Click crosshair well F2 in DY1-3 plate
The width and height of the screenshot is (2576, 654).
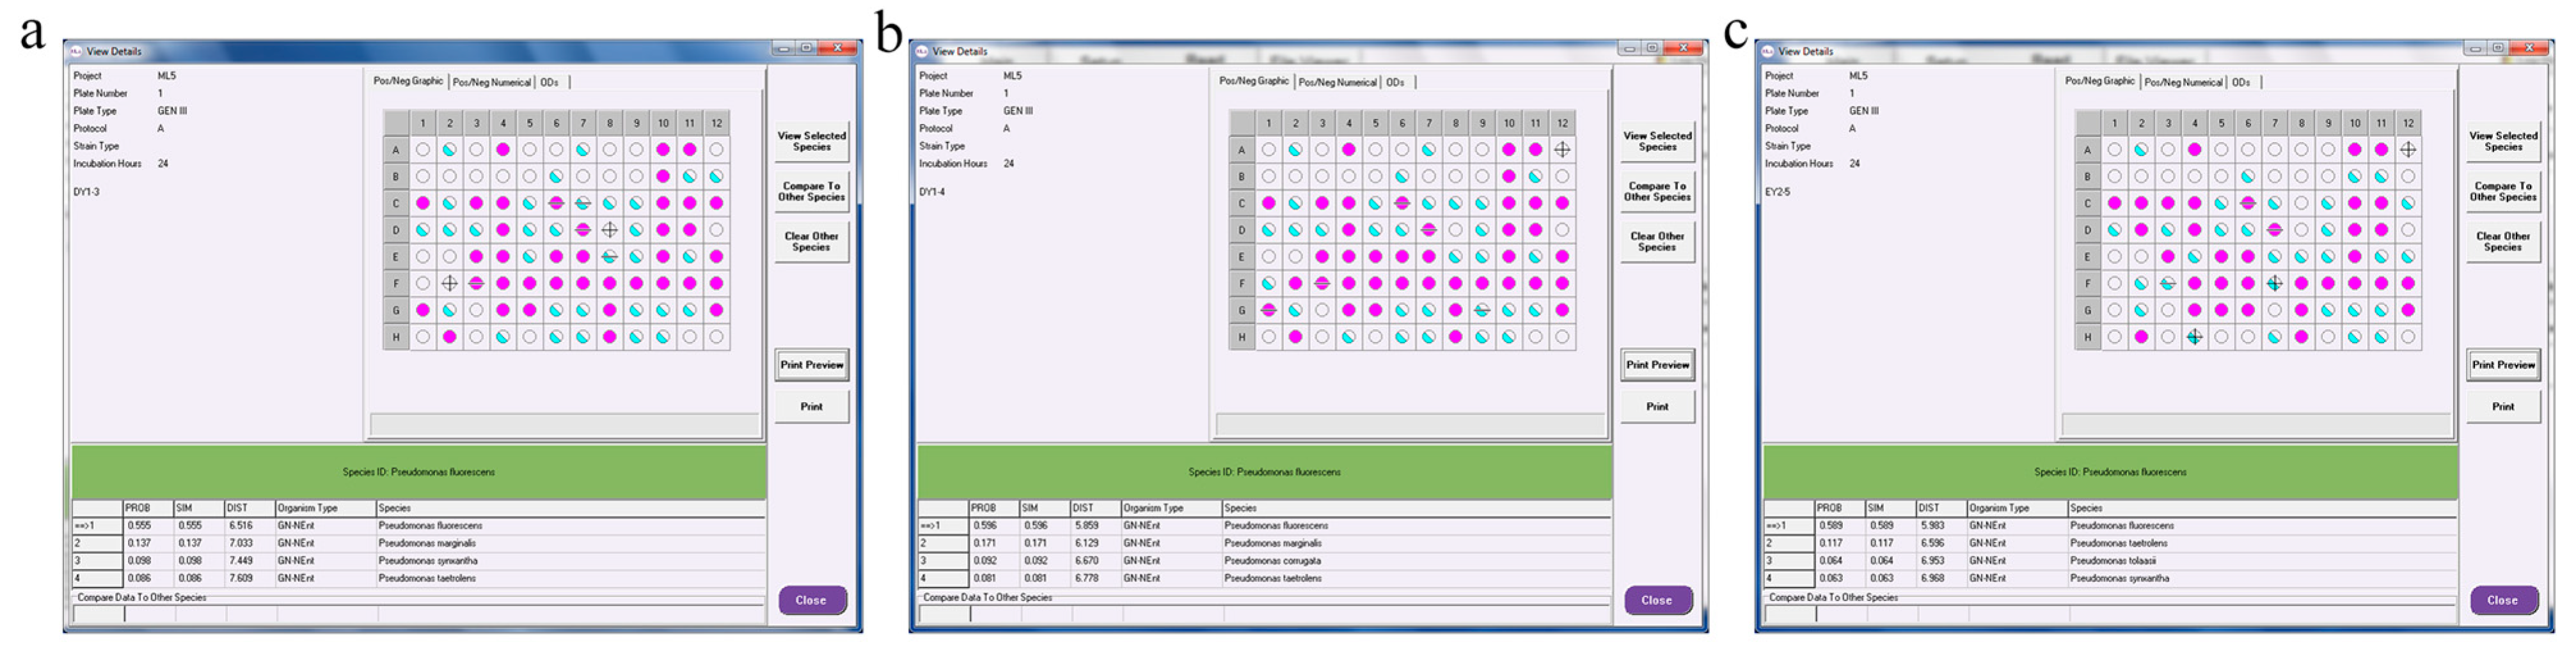450,284
